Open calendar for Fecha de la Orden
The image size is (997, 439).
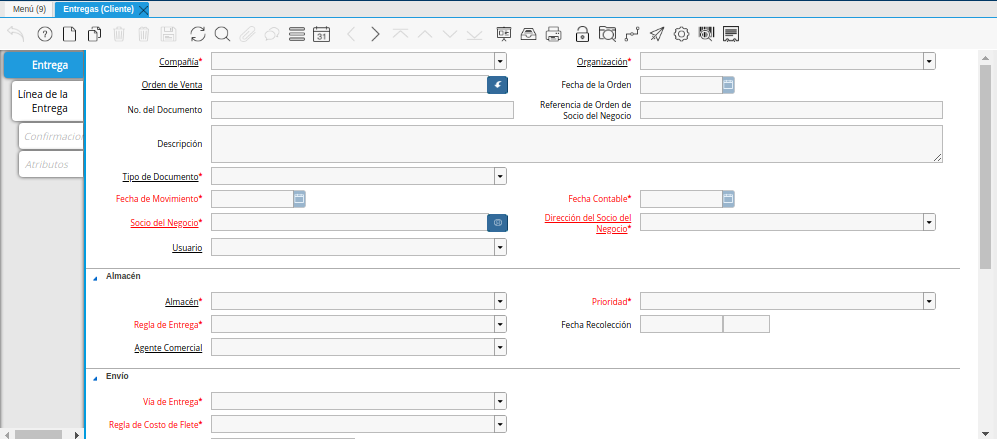pos(729,85)
